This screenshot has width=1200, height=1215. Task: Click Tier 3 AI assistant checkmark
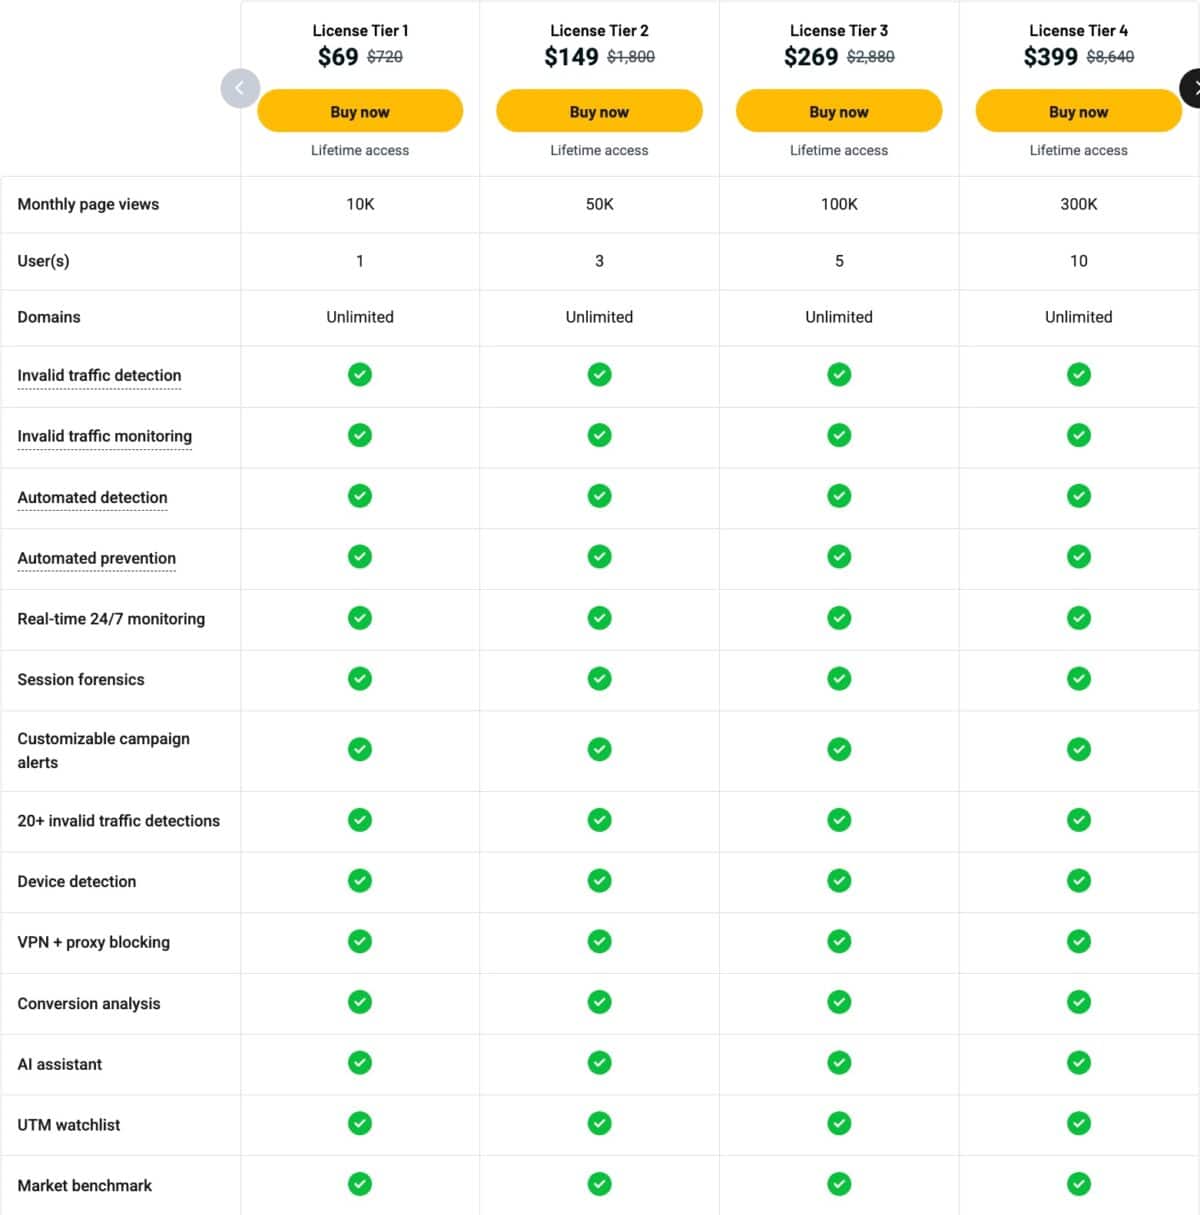pyautogui.click(x=839, y=1063)
